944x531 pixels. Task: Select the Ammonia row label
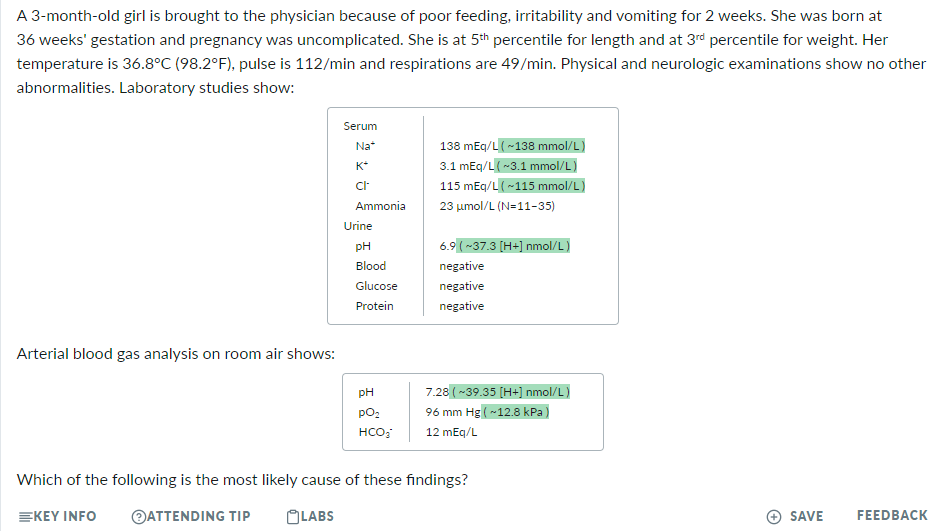[380, 206]
